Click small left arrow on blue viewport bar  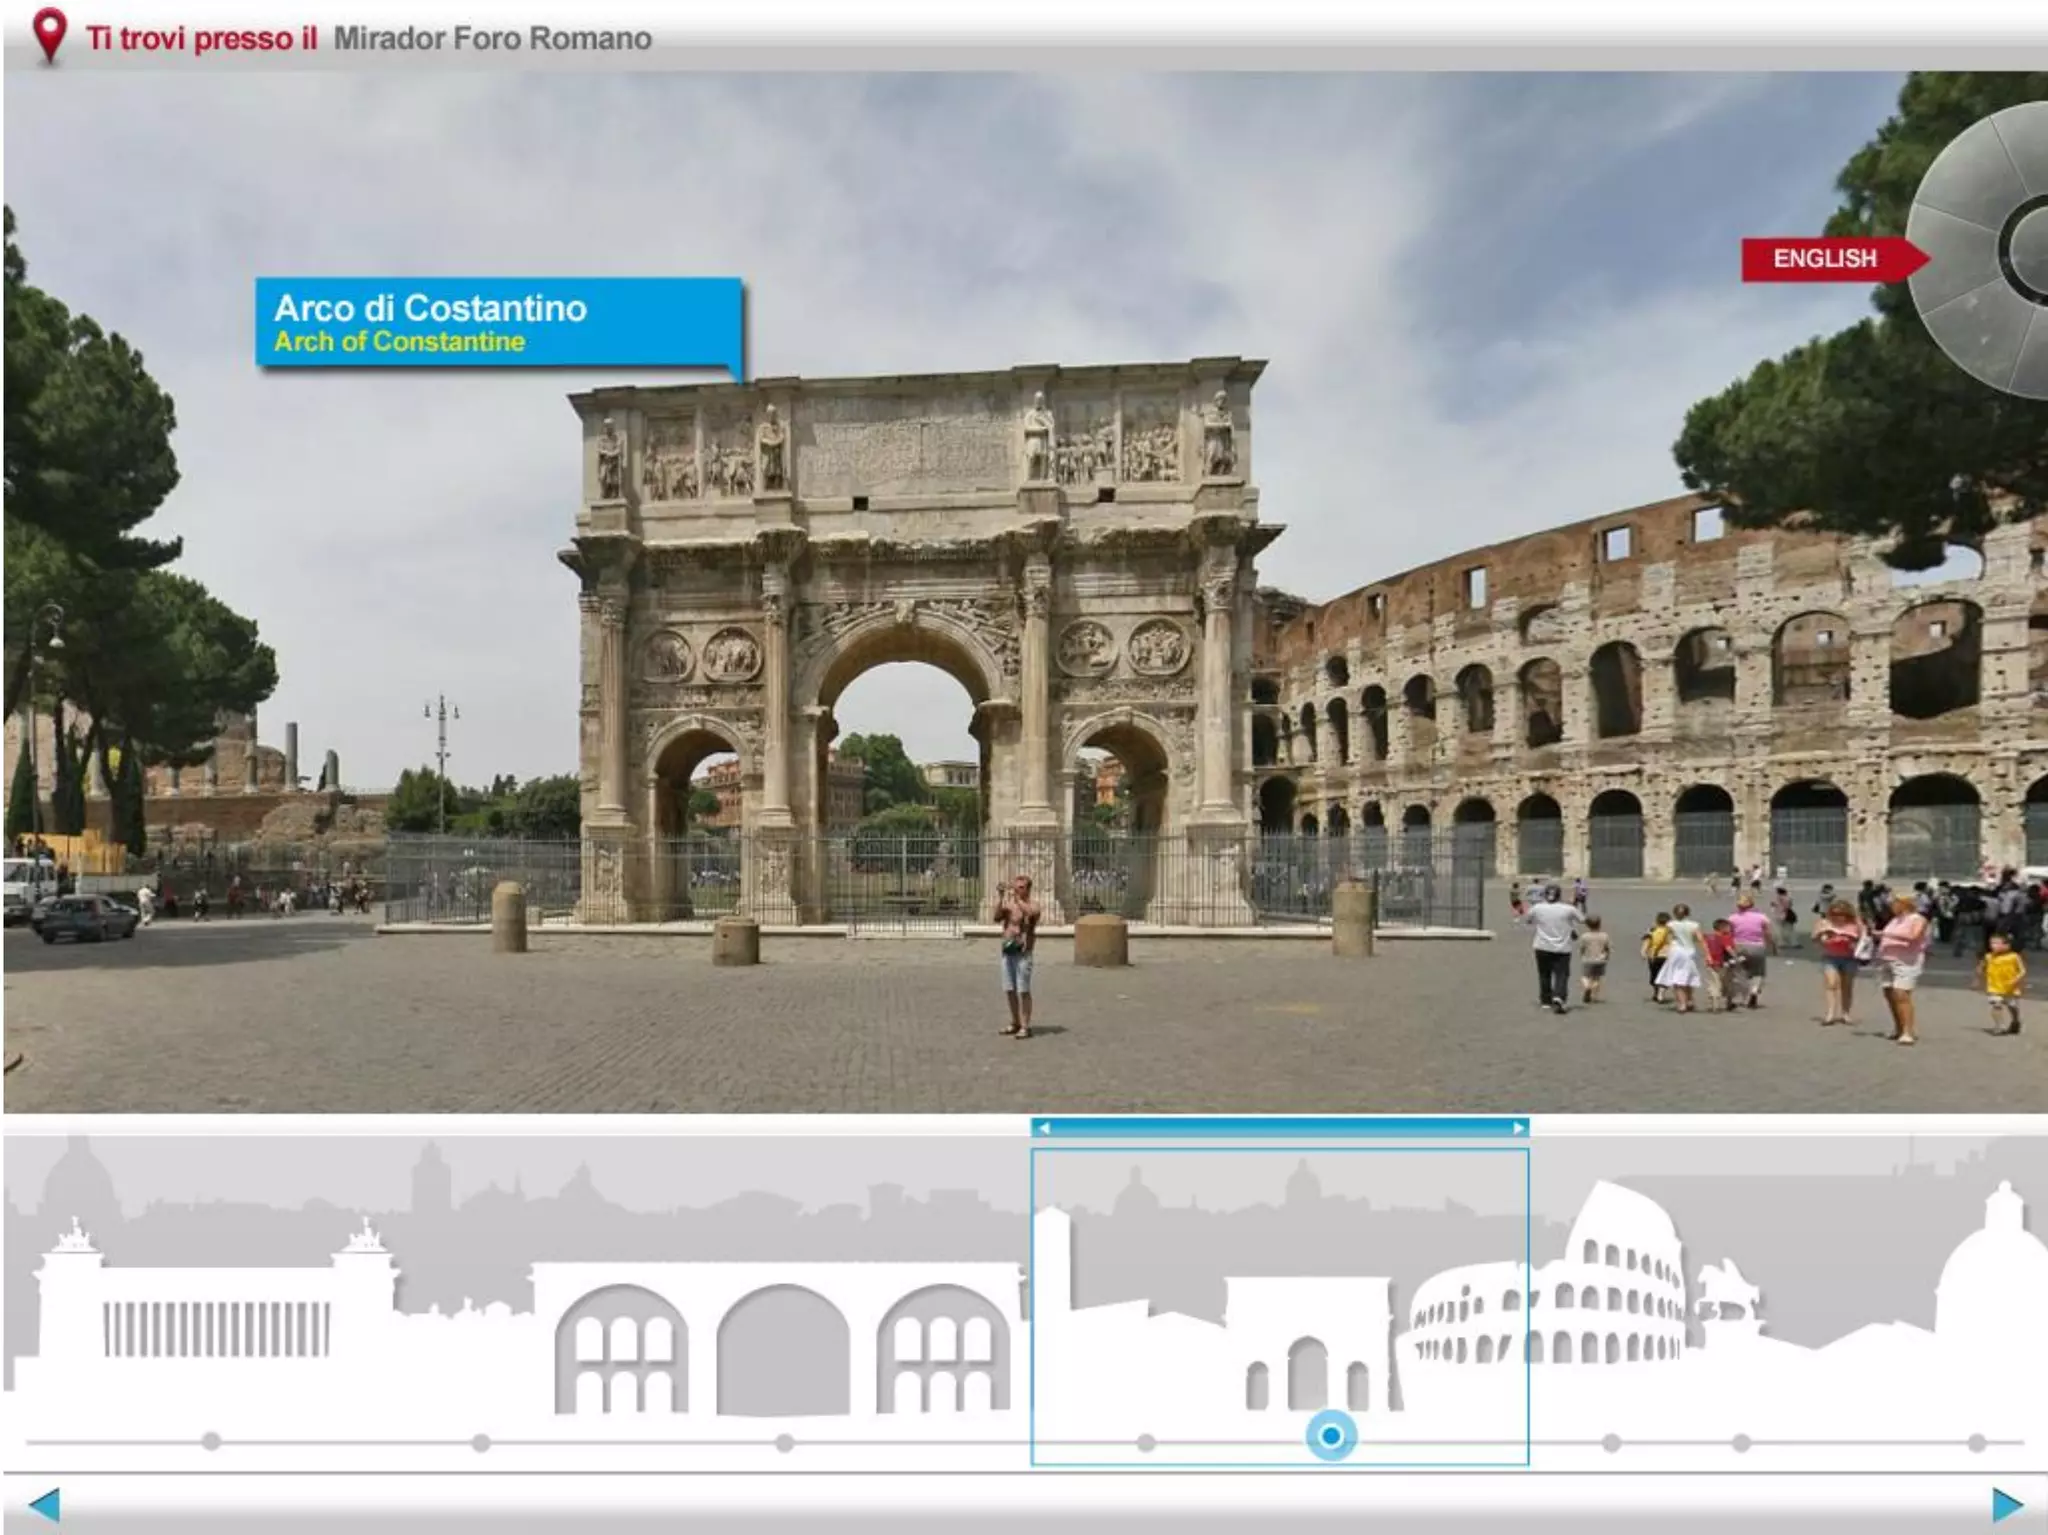tap(1044, 1128)
